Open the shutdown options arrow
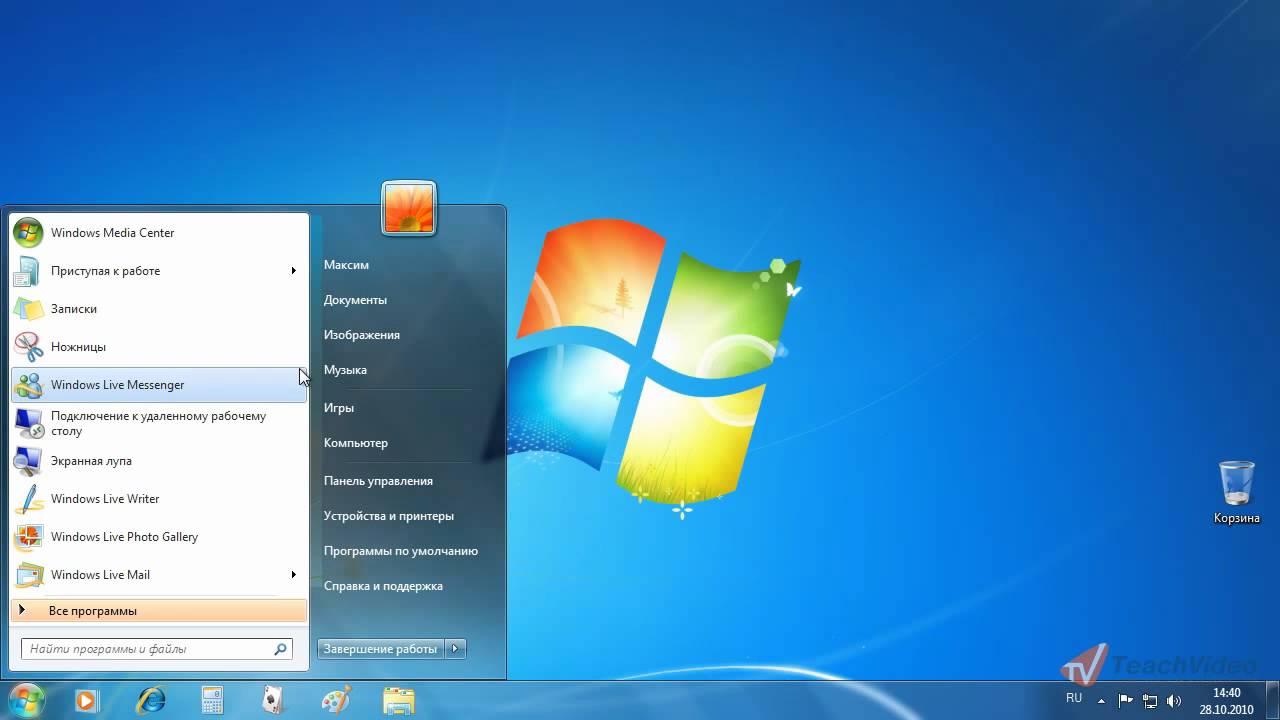Viewport: 1280px width, 720px height. 455,649
